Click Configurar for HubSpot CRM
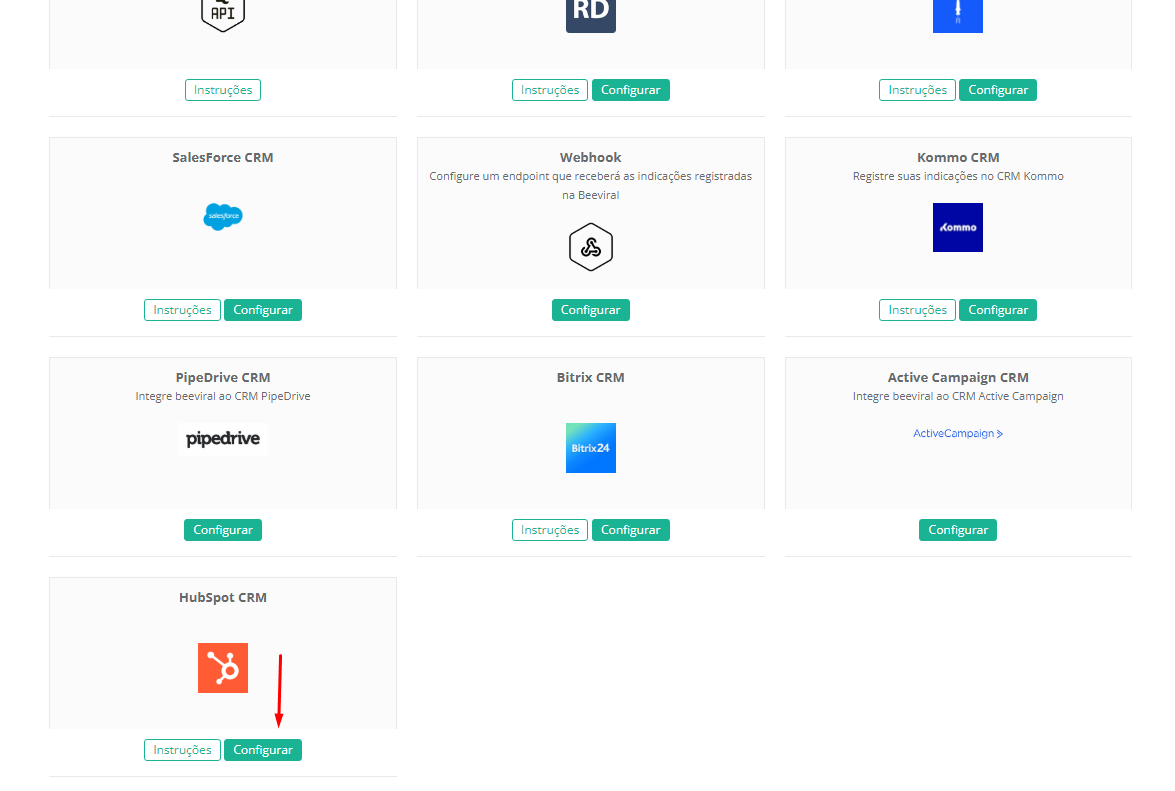The height and width of the screenshot is (791, 1175). (x=262, y=751)
